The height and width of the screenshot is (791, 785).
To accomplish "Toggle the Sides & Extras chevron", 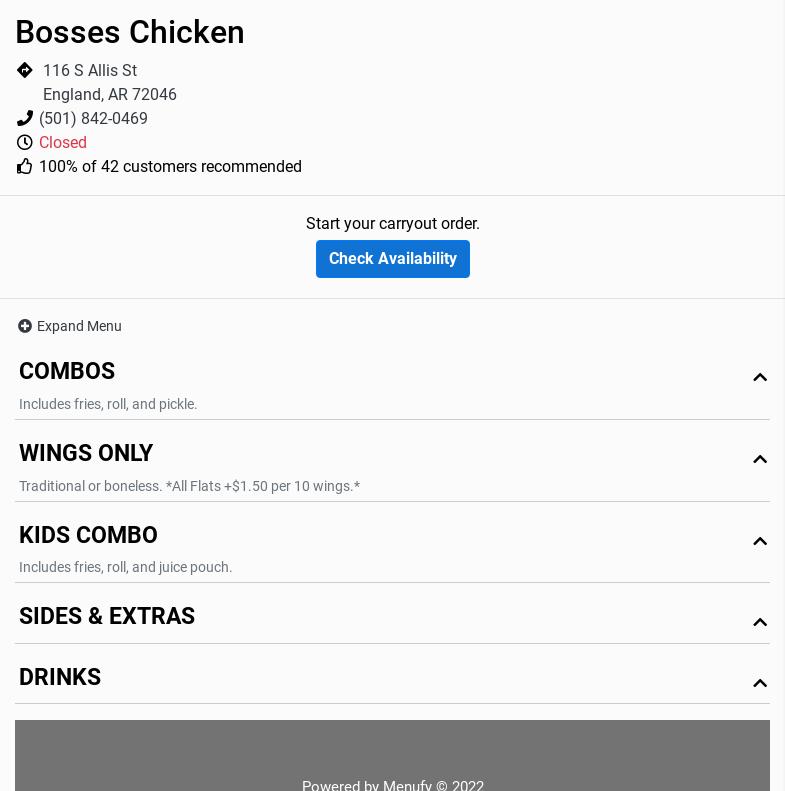I will coord(760,622).
